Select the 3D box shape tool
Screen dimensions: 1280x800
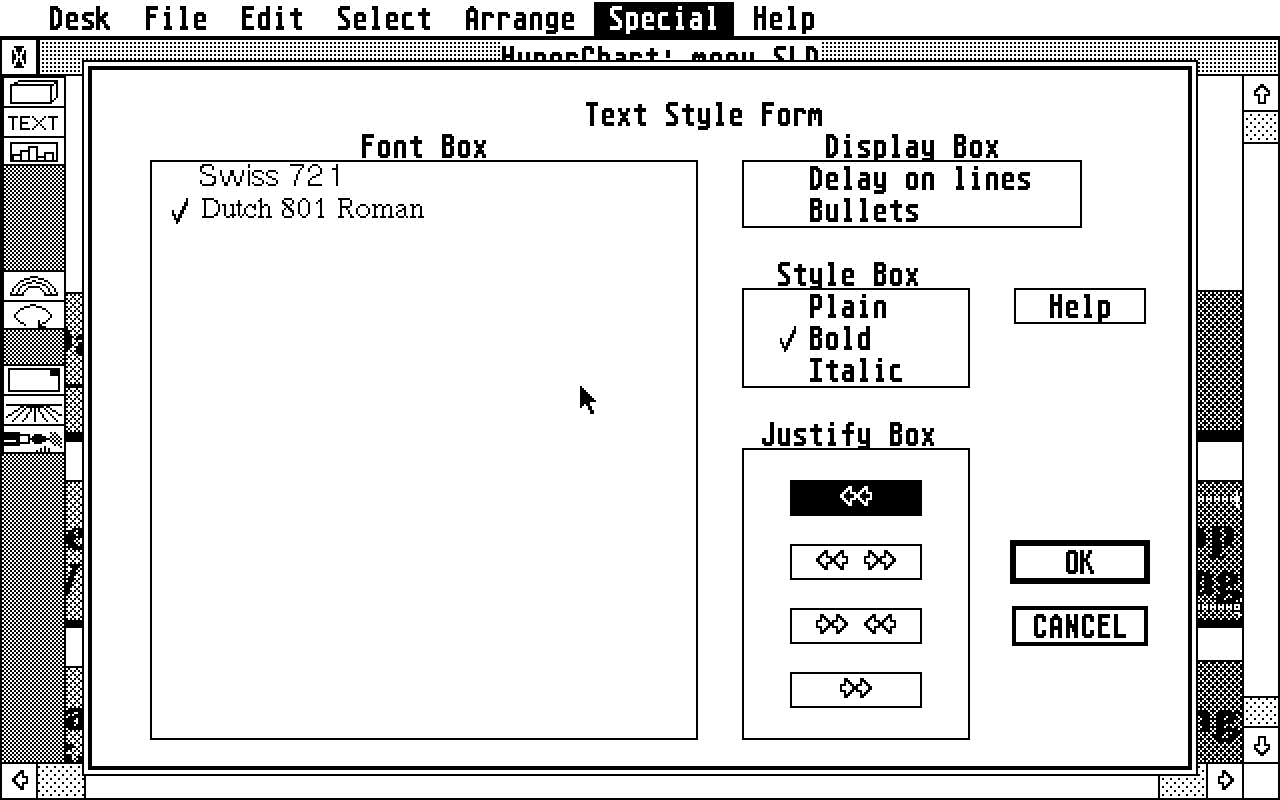(x=34, y=94)
